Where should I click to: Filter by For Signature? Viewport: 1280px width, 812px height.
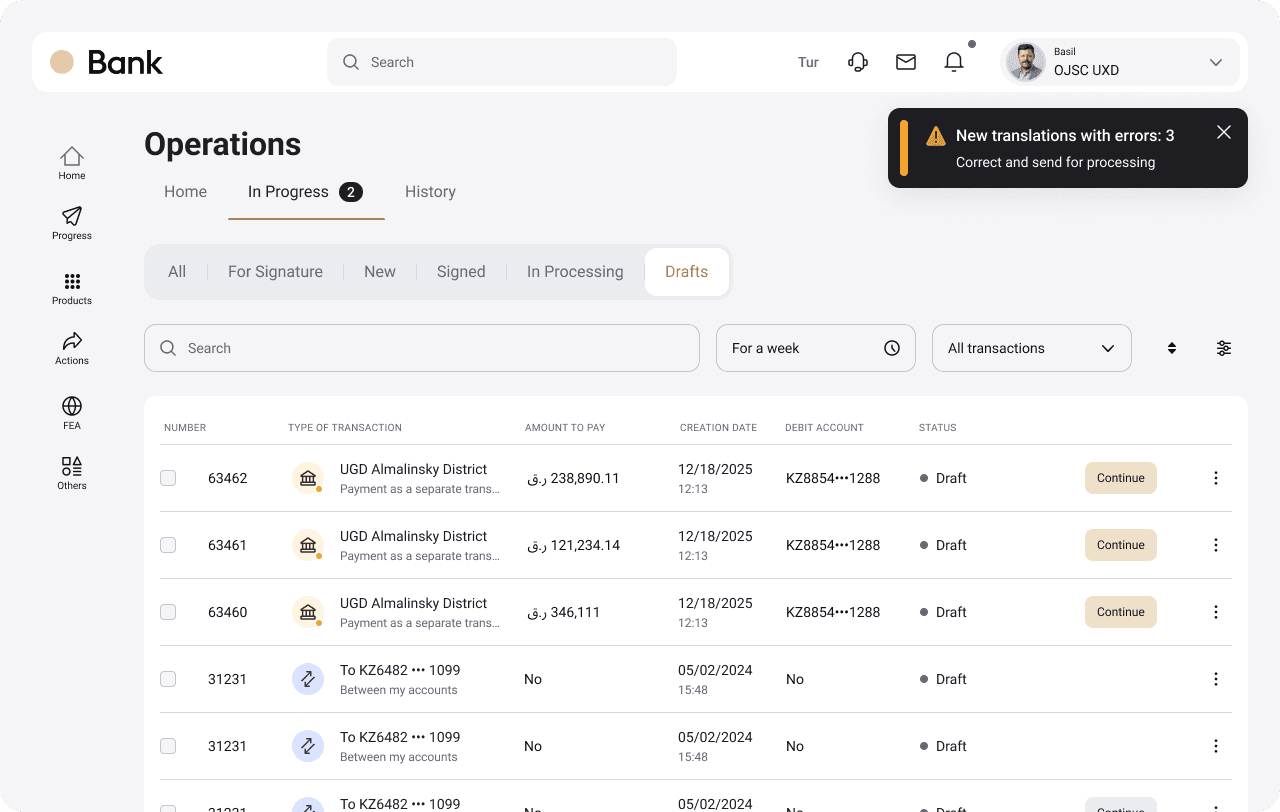(275, 272)
